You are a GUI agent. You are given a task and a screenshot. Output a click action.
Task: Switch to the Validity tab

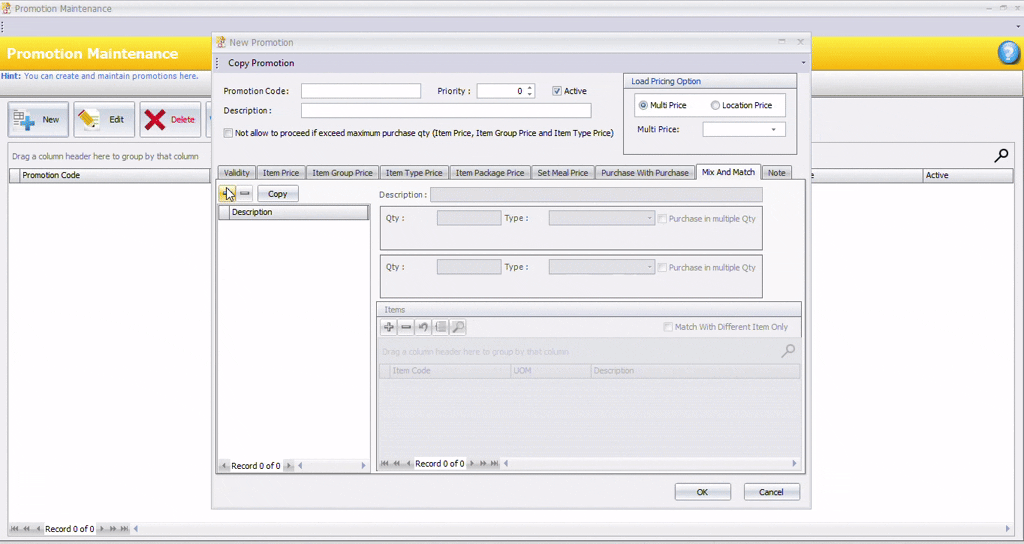coord(237,173)
